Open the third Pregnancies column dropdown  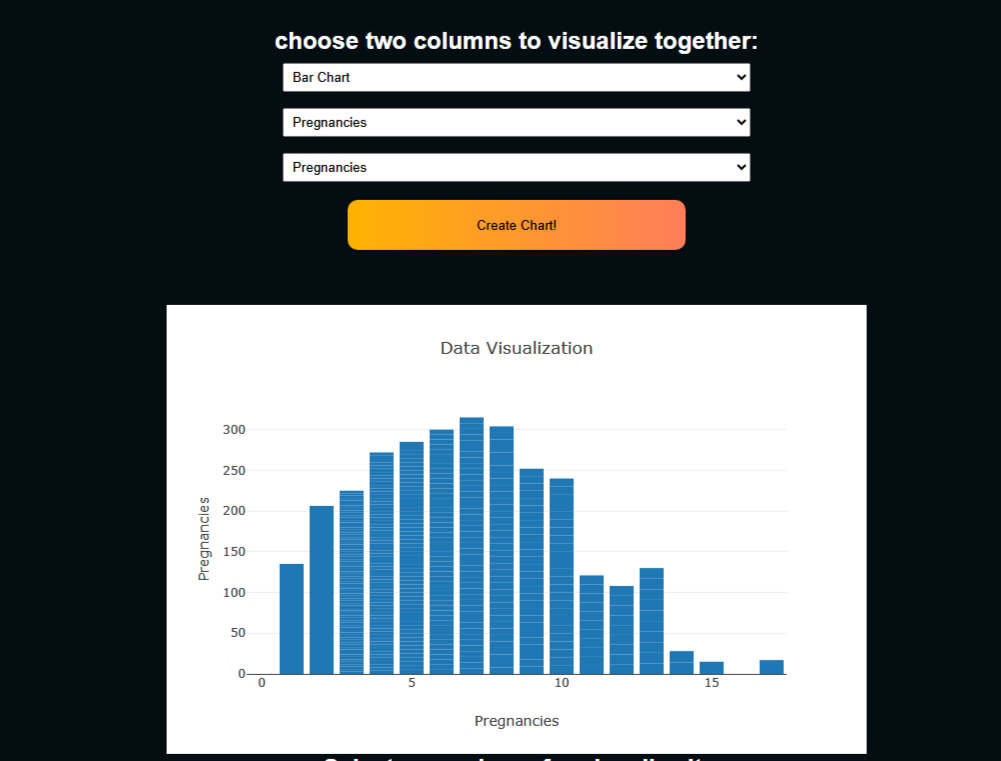tap(516, 167)
